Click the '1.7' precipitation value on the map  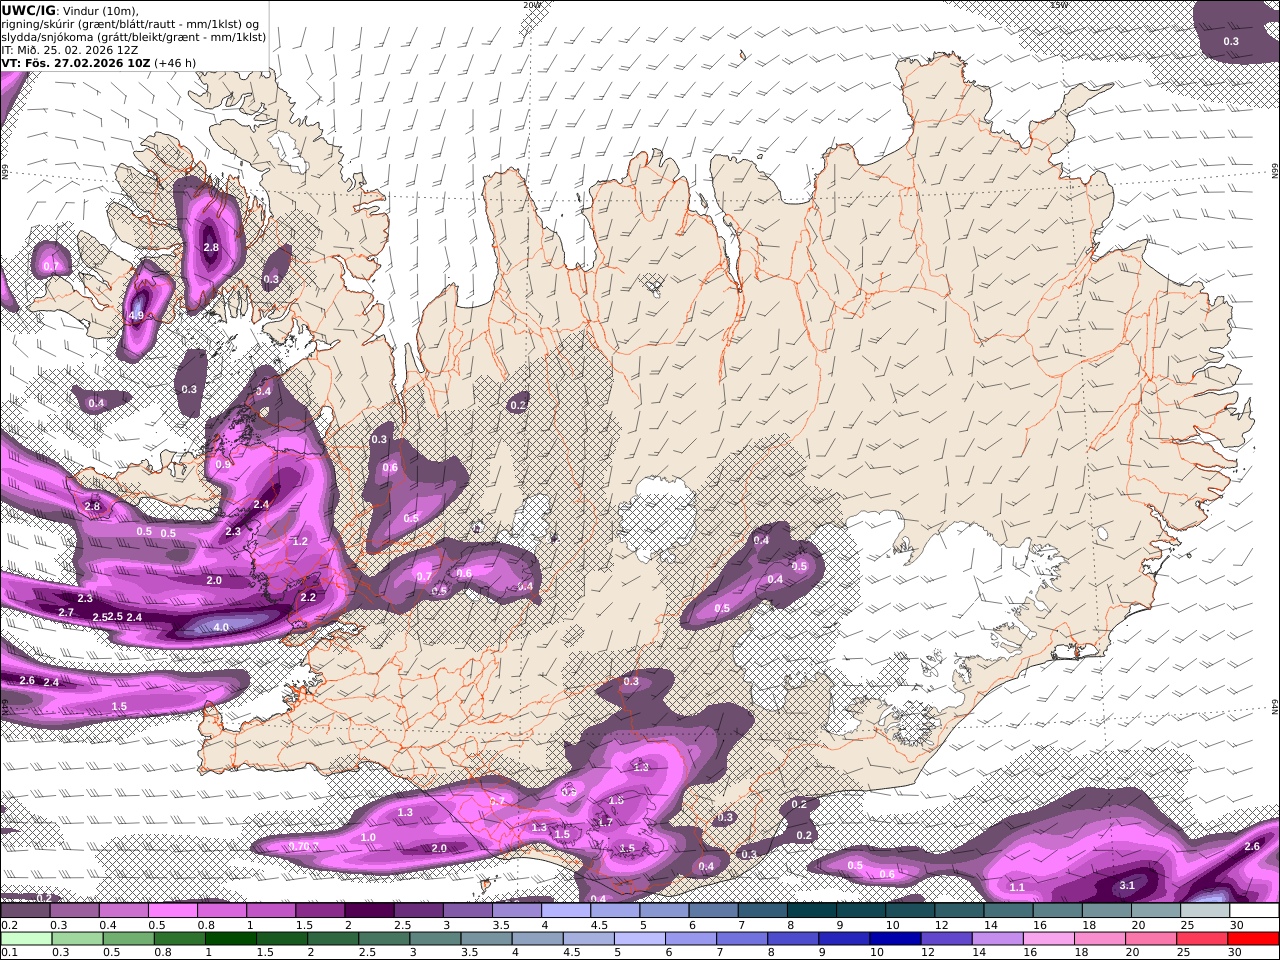604,822
